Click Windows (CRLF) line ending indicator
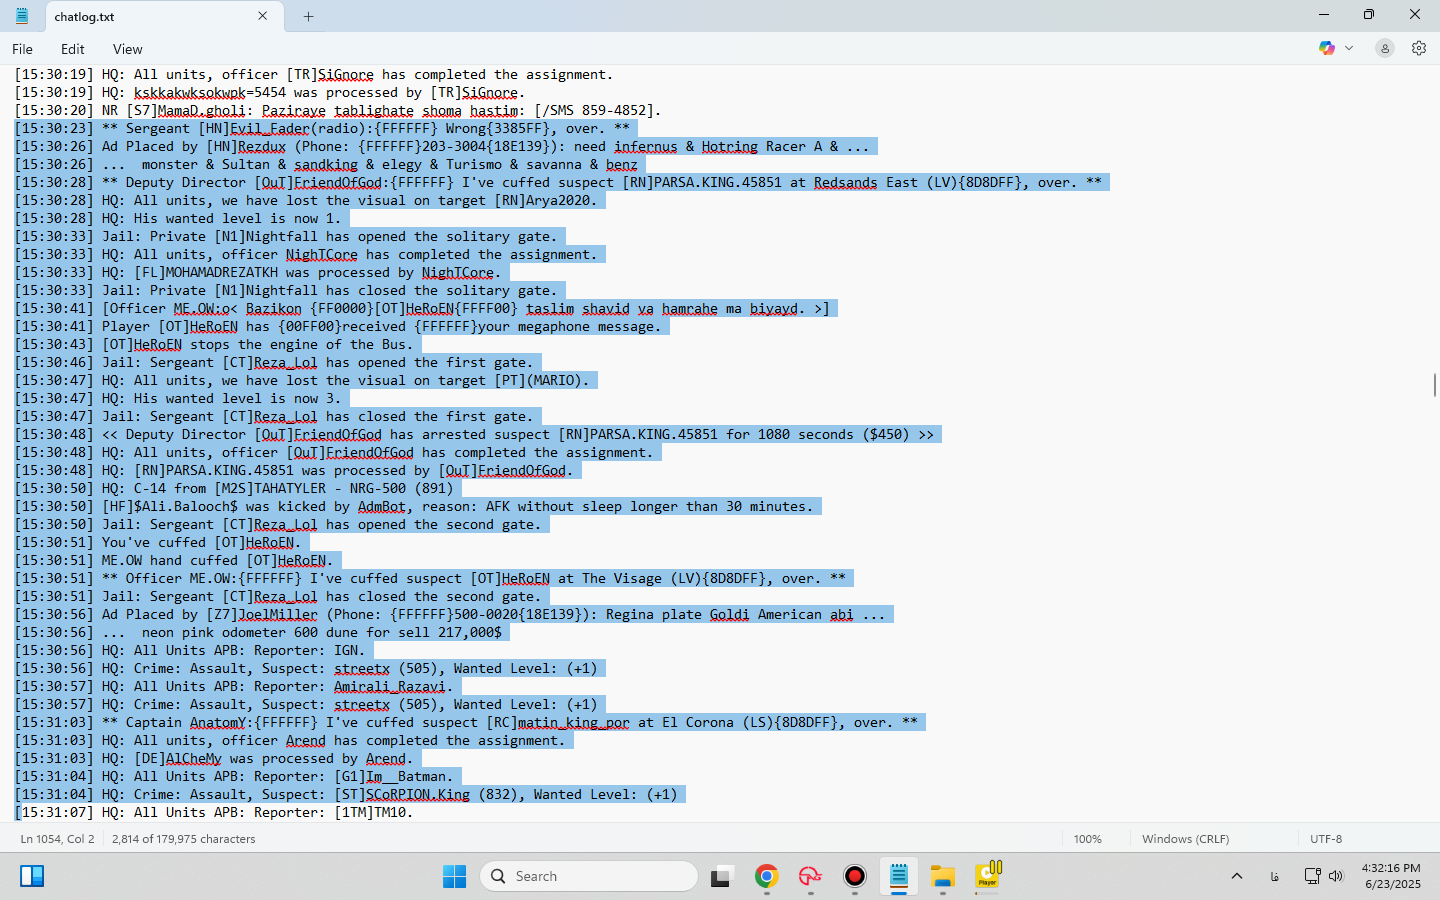Image resolution: width=1440 pixels, height=900 pixels. click(1186, 839)
